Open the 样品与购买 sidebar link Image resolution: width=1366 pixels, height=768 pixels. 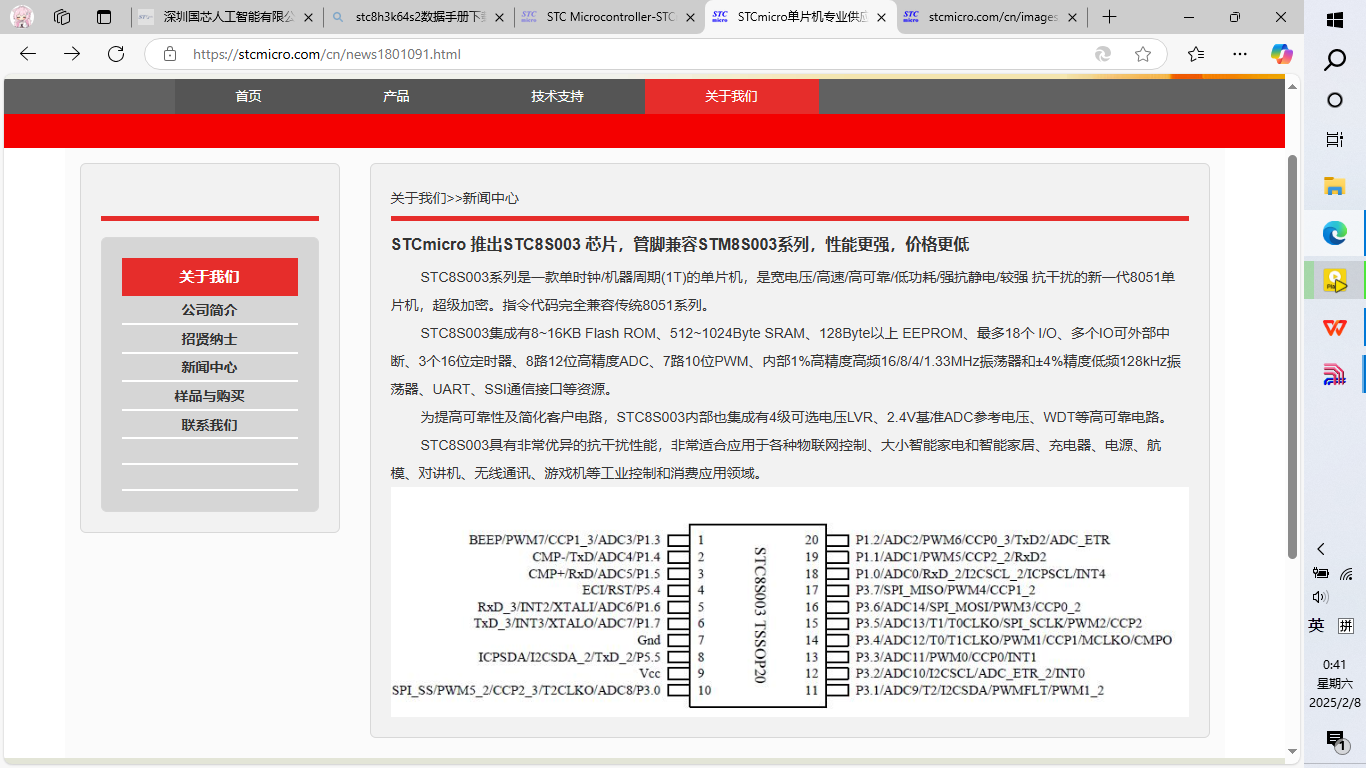pos(210,396)
